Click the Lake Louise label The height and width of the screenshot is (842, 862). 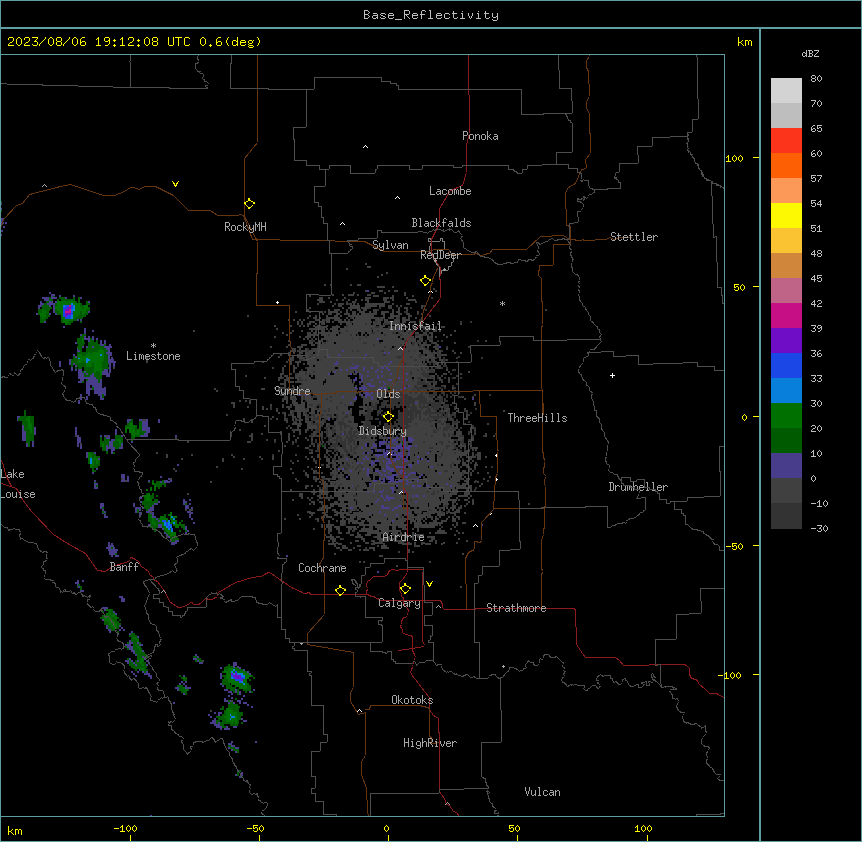click(x=18, y=484)
